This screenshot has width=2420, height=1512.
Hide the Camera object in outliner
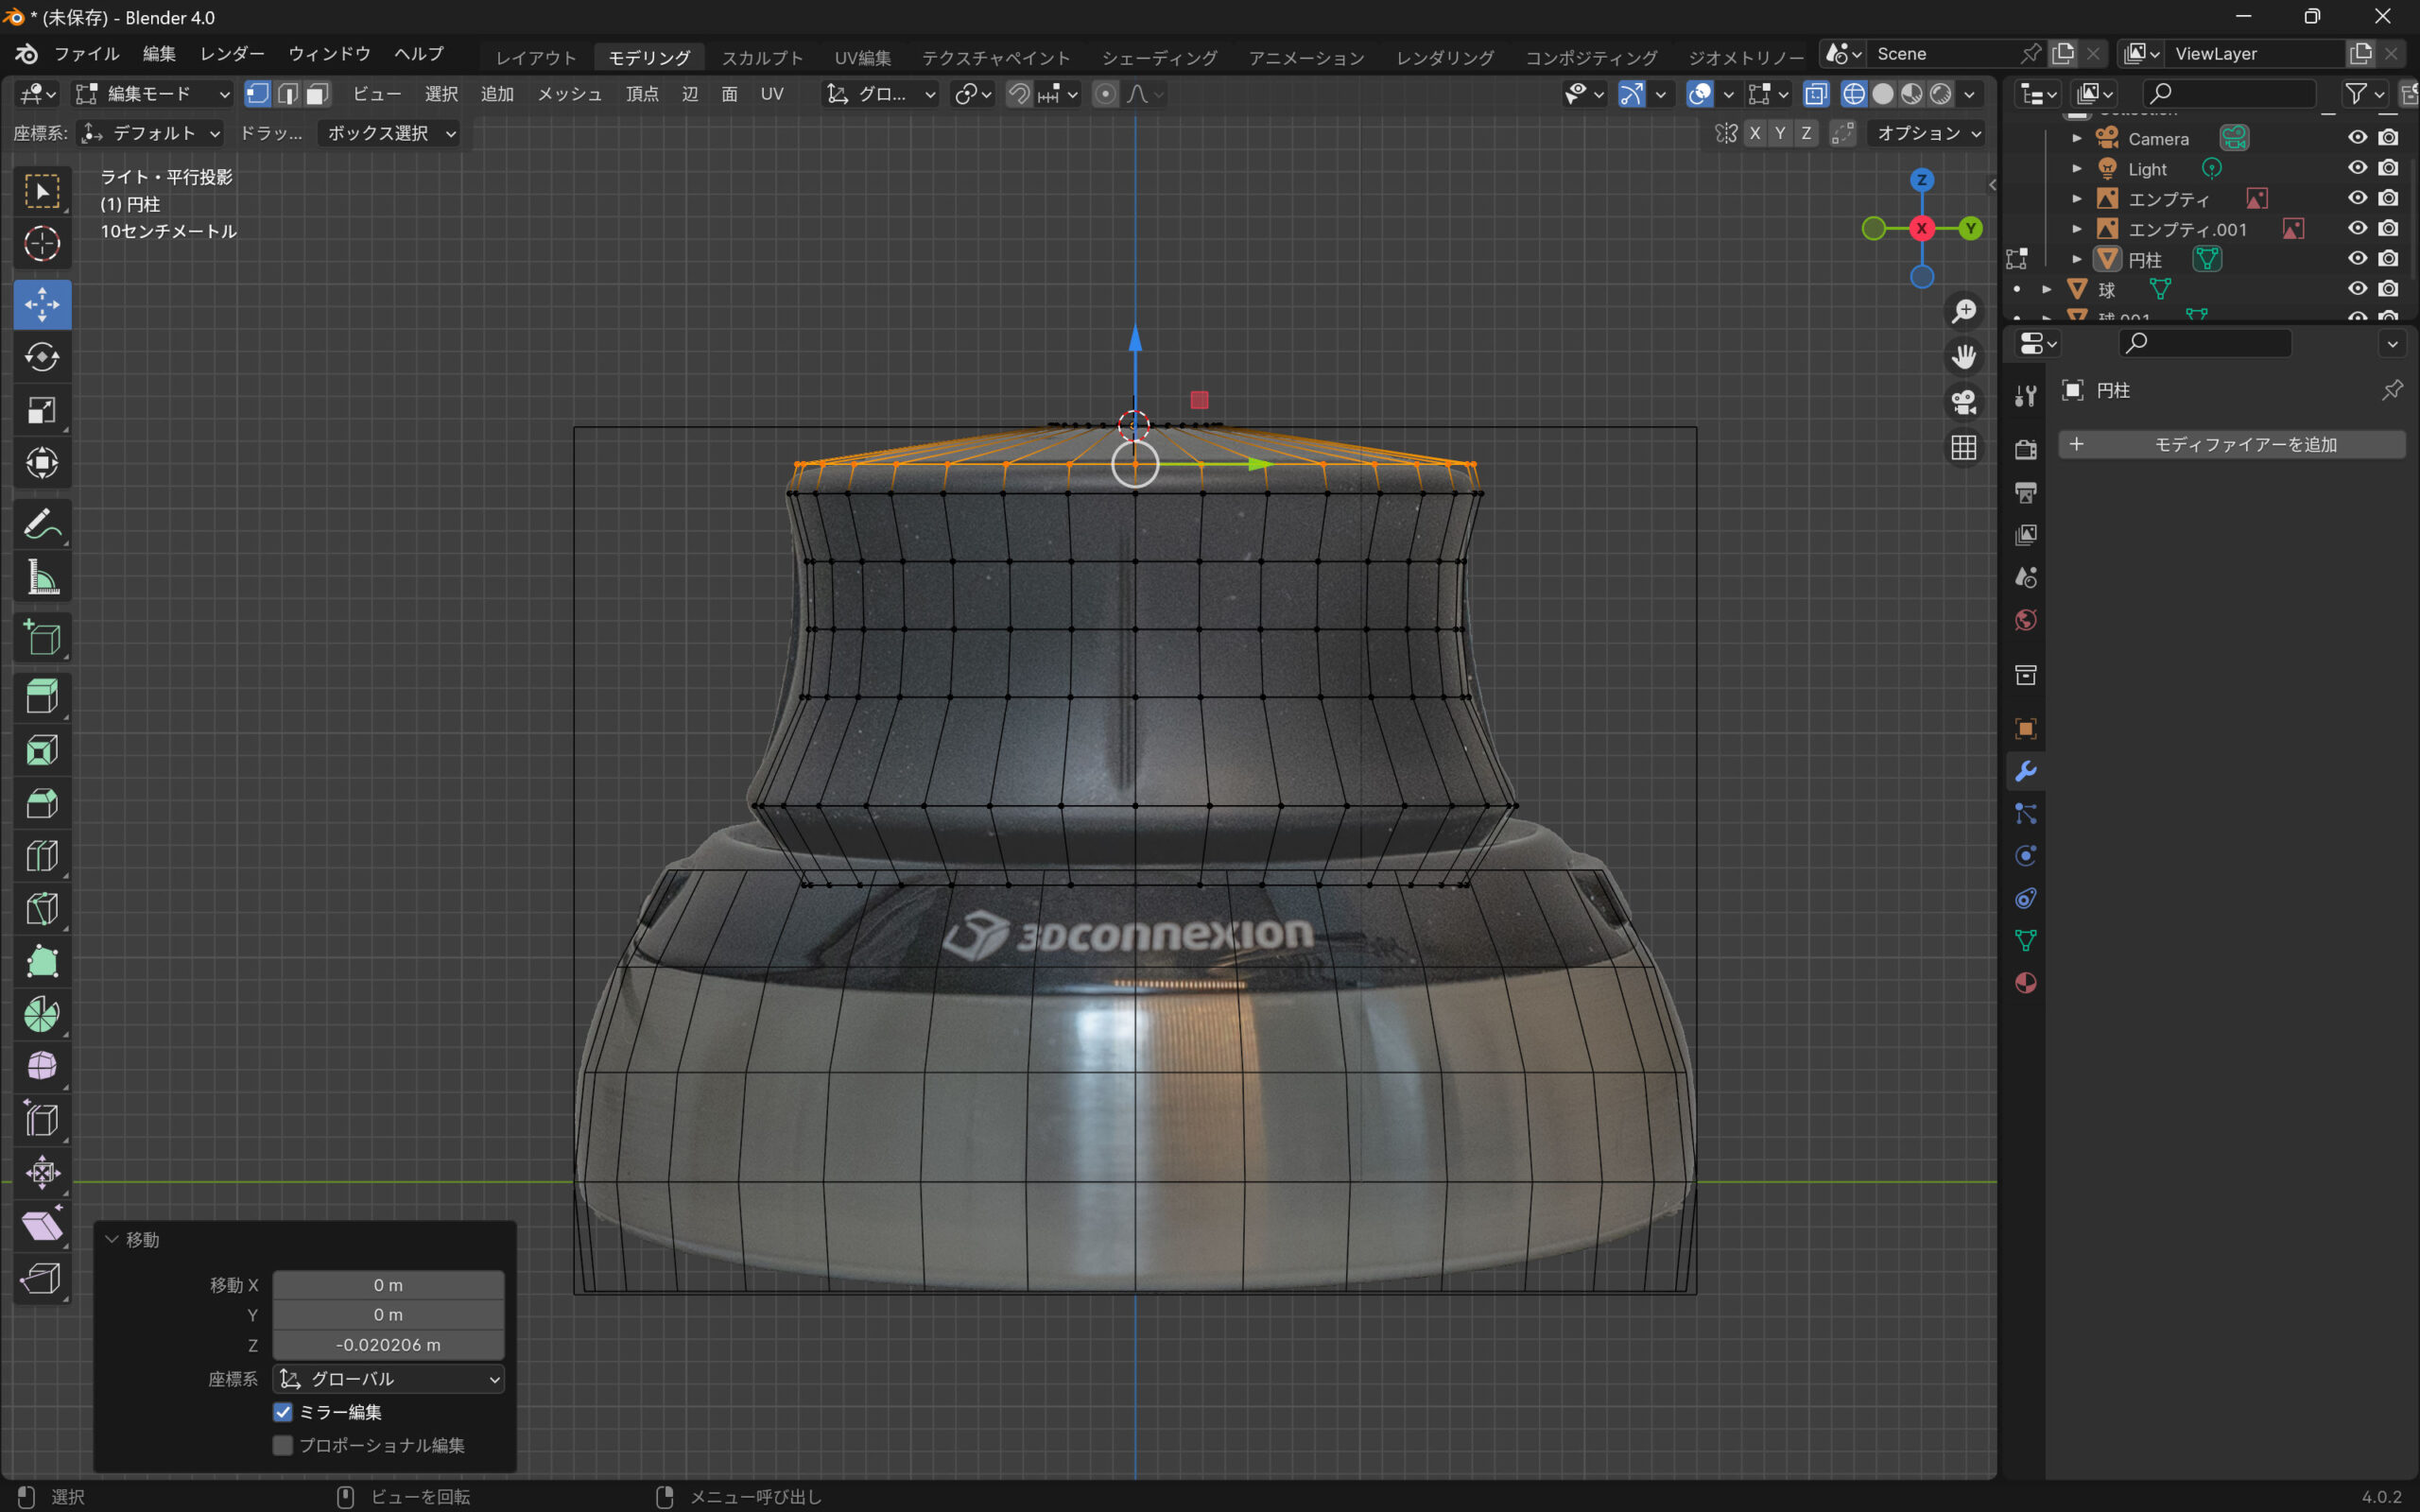pos(2357,138)
